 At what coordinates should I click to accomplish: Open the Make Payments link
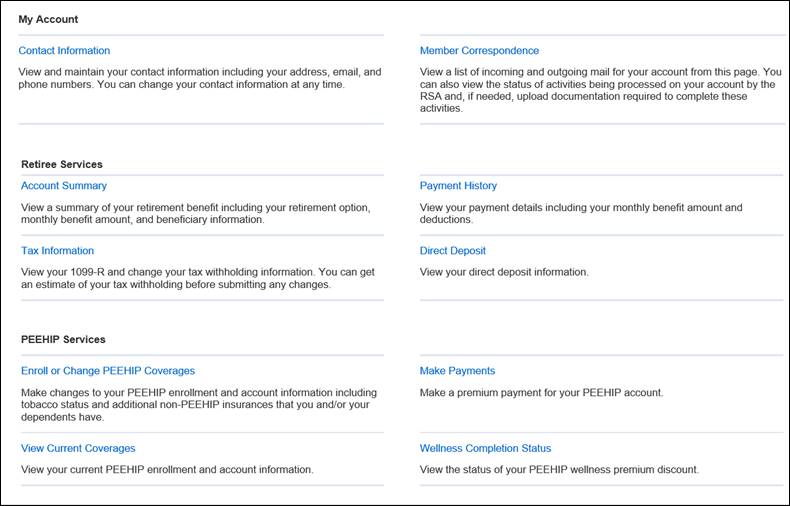pyautogui.click(x=457, y=370)
